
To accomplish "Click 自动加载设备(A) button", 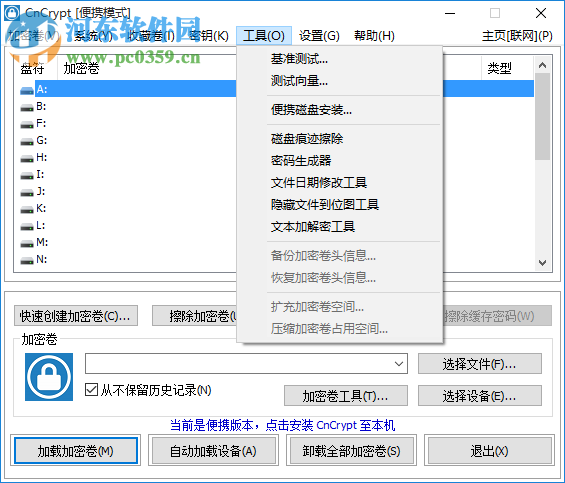I will click(213, 451).
